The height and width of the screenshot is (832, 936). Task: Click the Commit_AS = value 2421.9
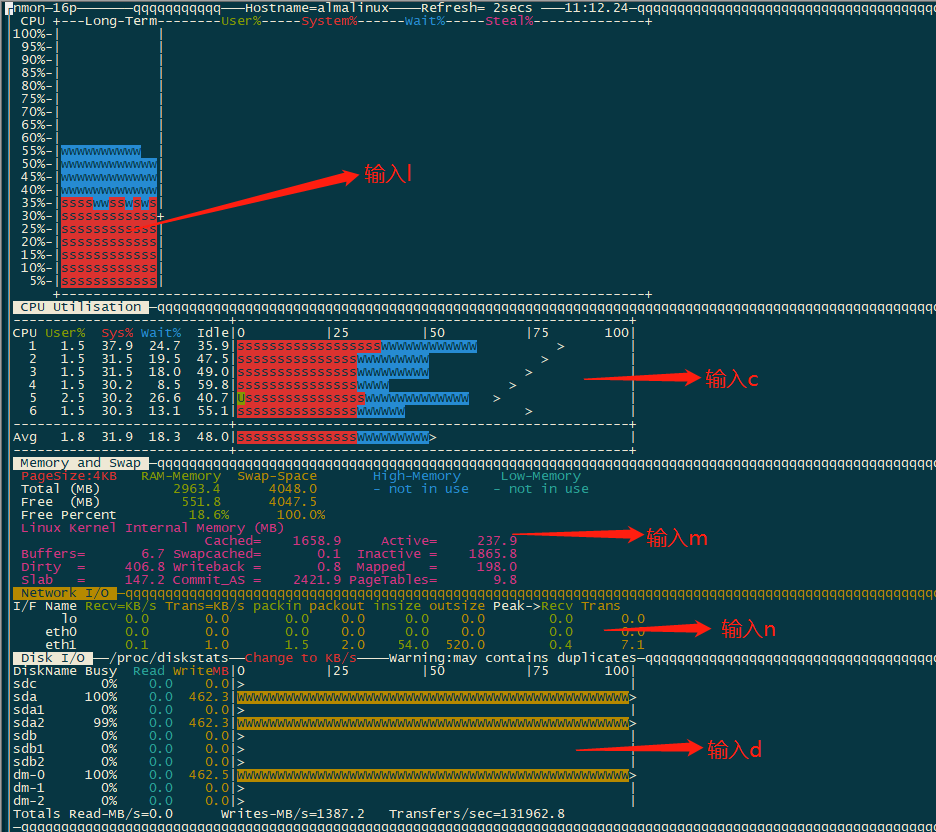(x=317, y=580)
